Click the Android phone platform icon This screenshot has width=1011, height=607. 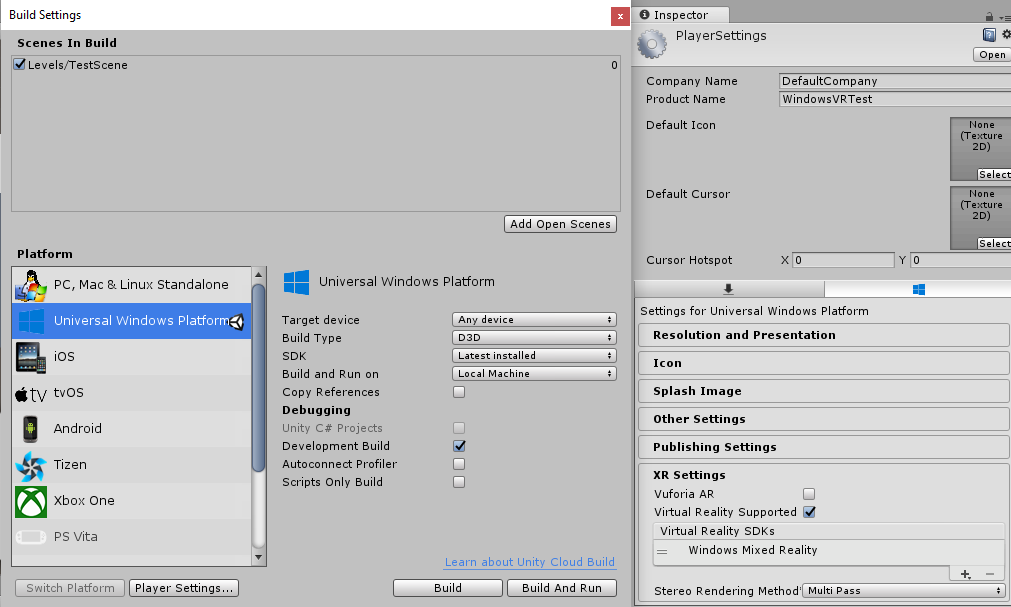pos(30,429)
